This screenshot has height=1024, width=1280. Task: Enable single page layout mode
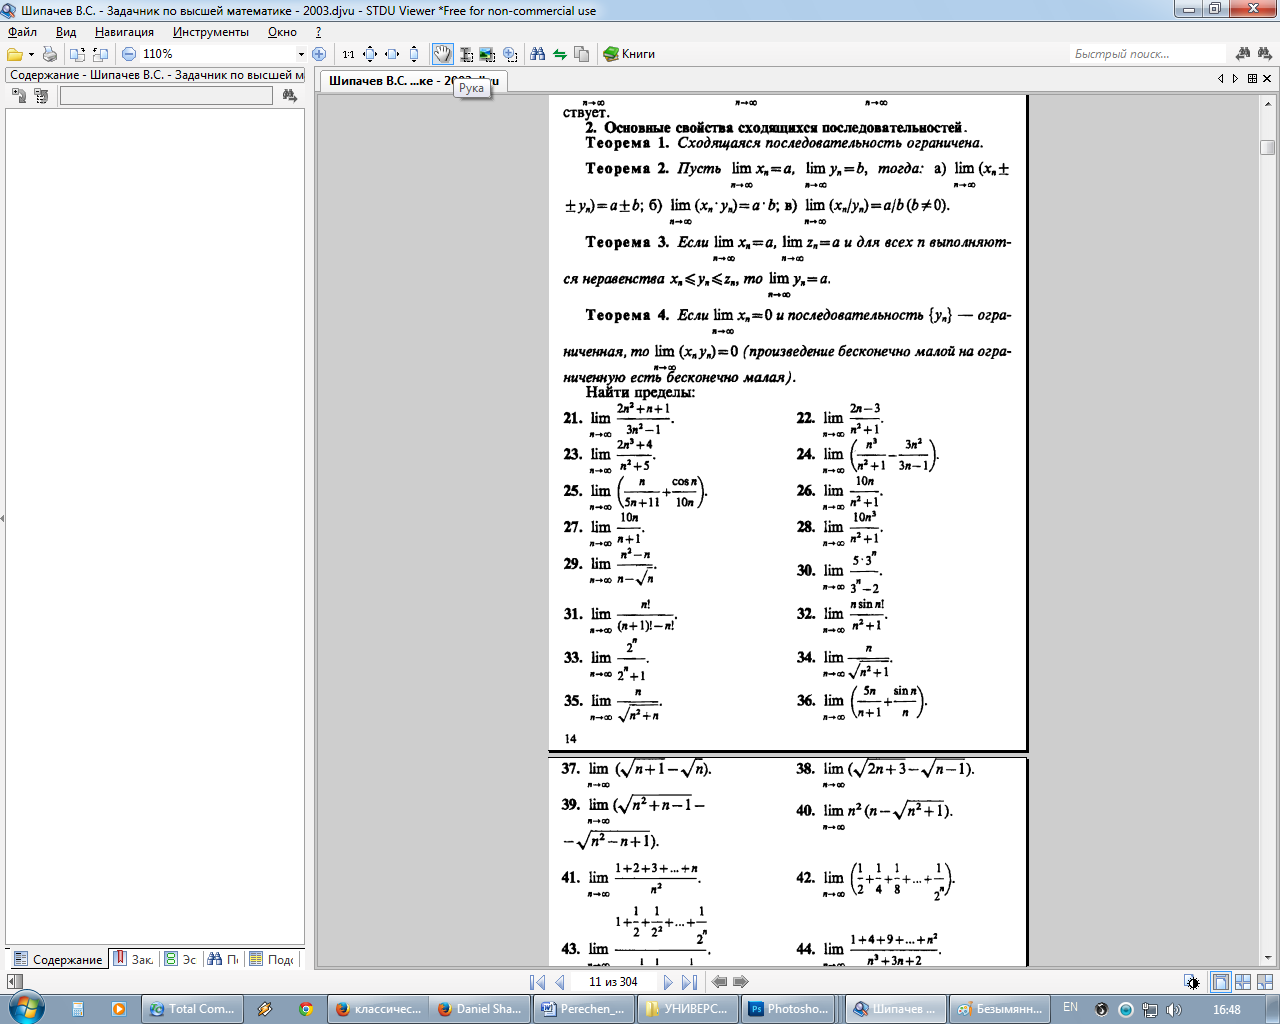(x=1220, y=982)
